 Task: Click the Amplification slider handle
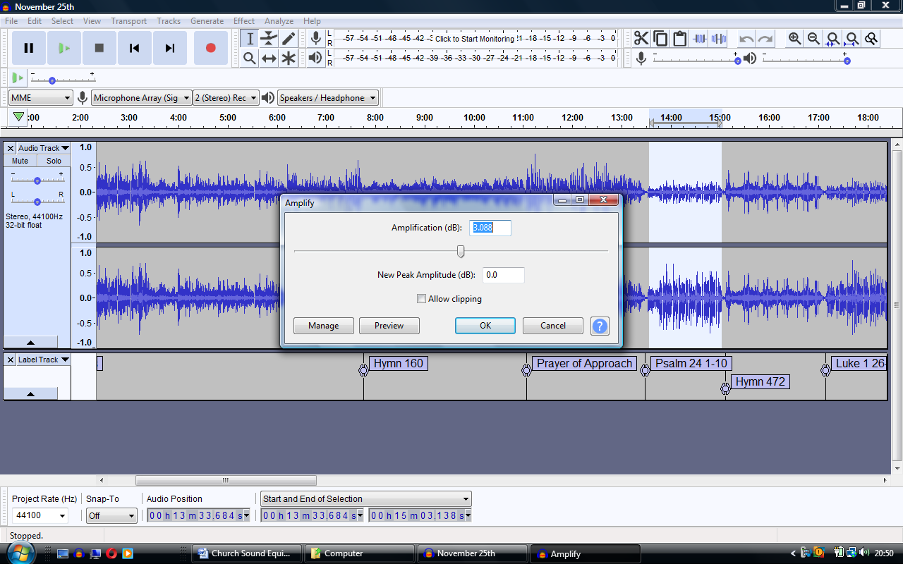[x=461, y=251]
